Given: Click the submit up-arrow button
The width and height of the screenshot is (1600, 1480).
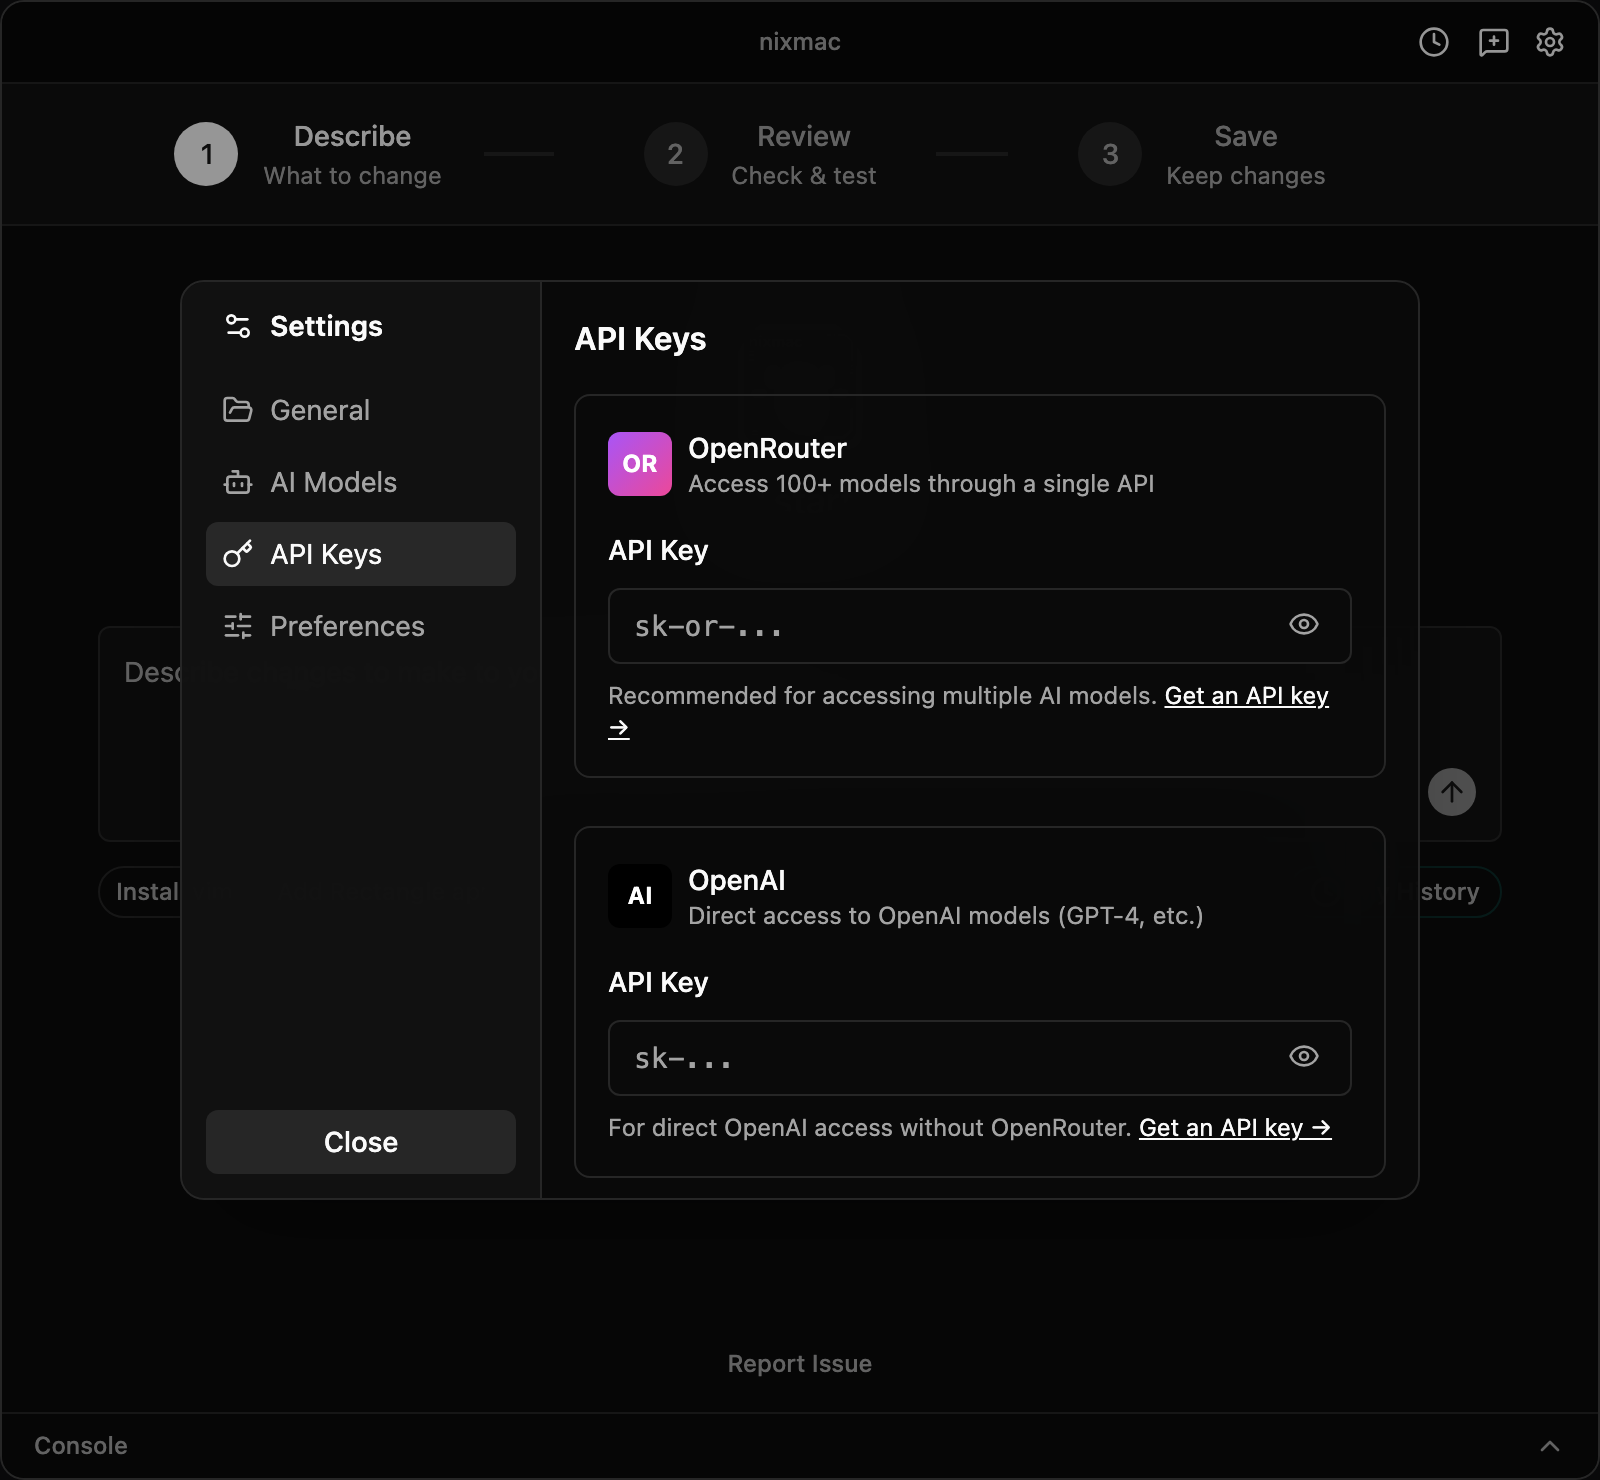Looking at the screenshot, I should point(1452,792).
